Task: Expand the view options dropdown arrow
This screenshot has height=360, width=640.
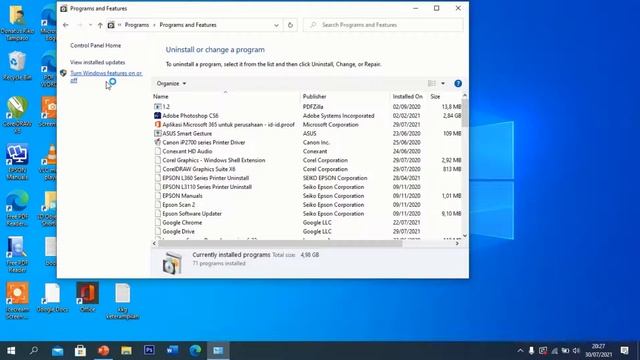Action: click(443, 83)
